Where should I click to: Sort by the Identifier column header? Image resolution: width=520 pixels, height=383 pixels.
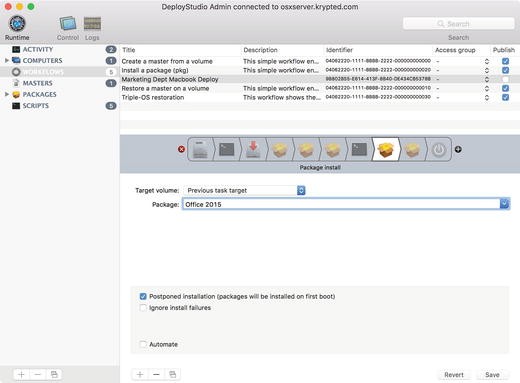click(378, 50)
